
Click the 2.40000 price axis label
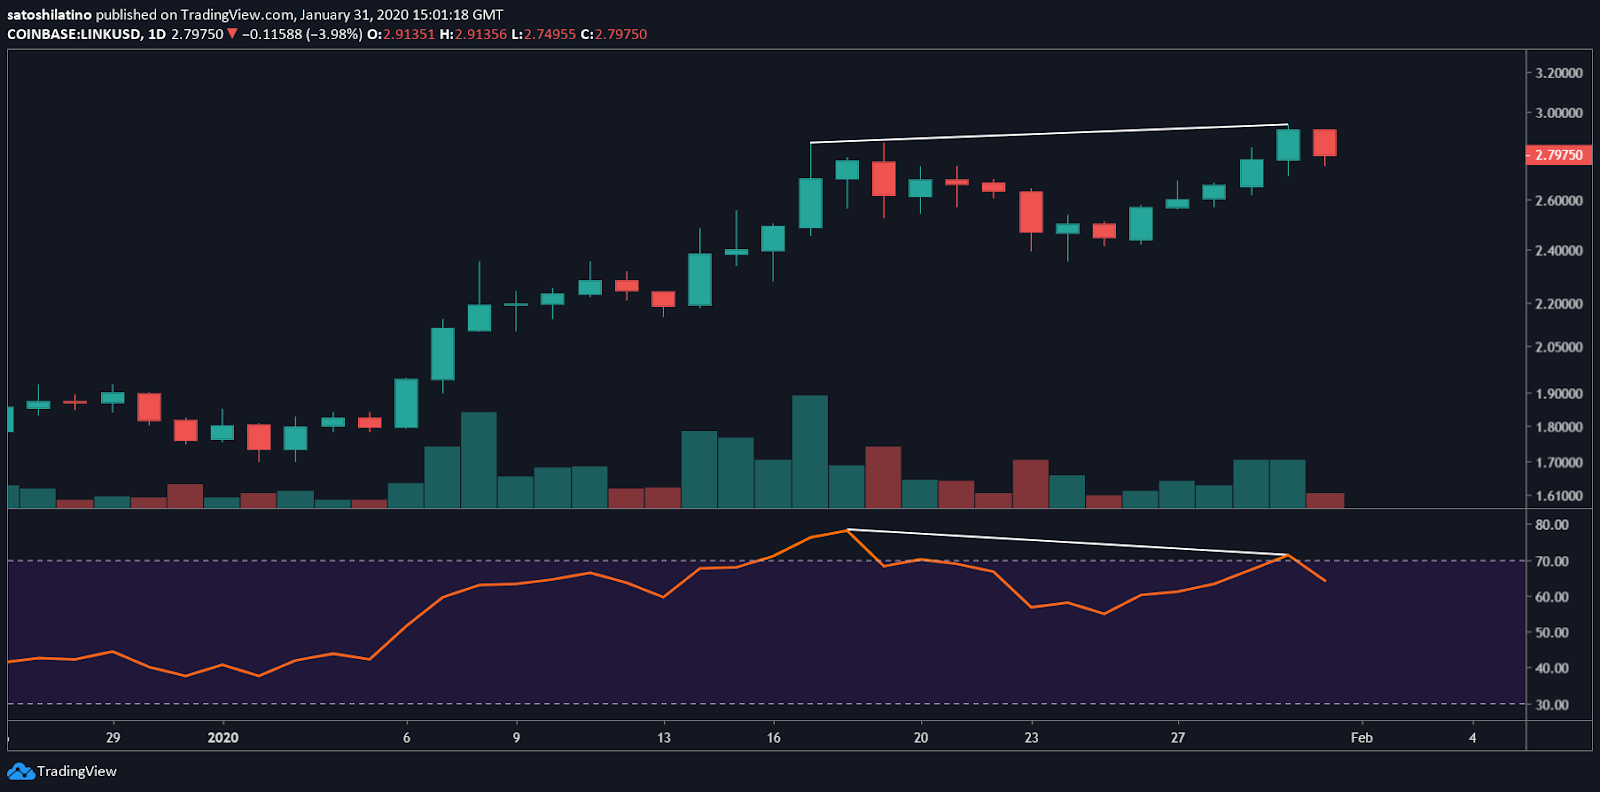tap(1559, 251)
